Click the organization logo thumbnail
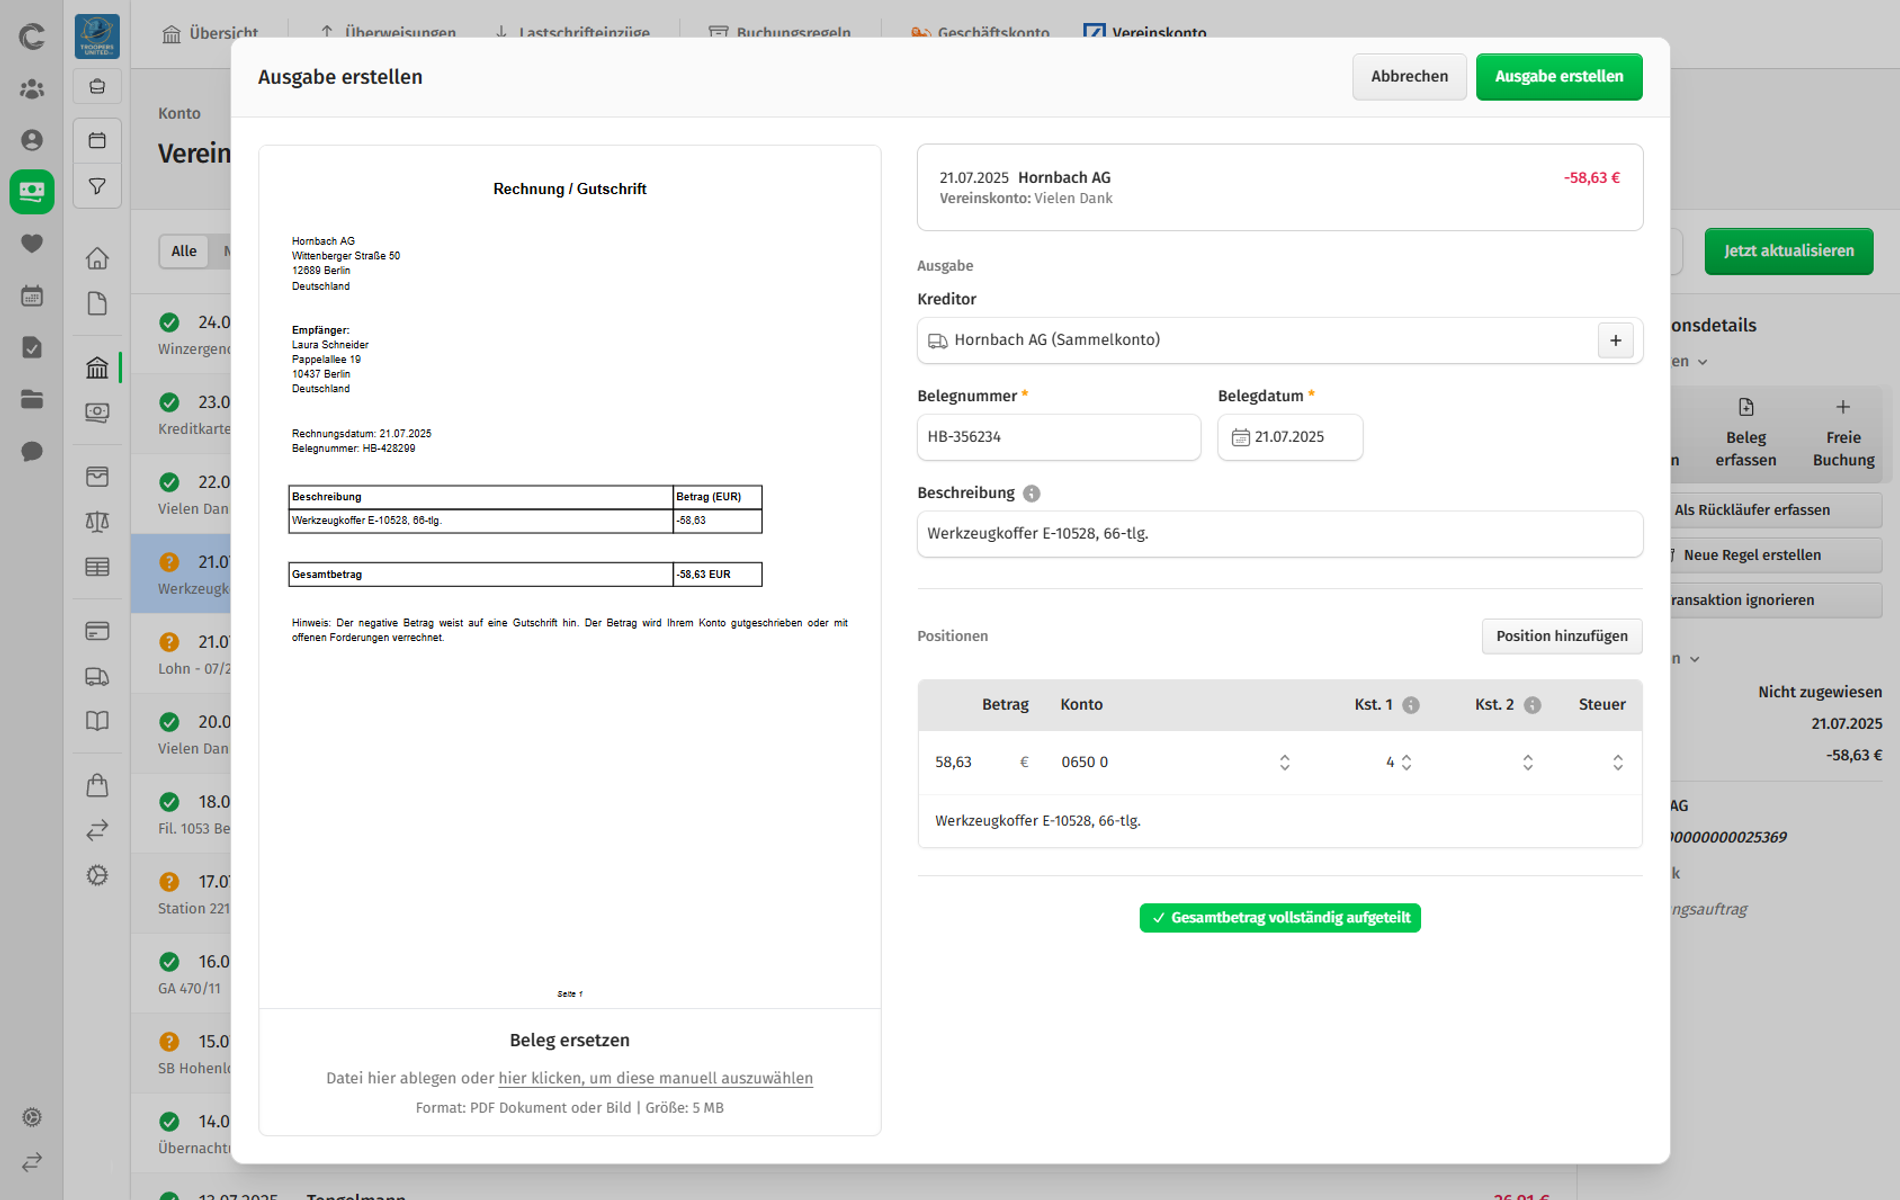The height and width of the screenshot is (1200, 1900). pos(97,37)
